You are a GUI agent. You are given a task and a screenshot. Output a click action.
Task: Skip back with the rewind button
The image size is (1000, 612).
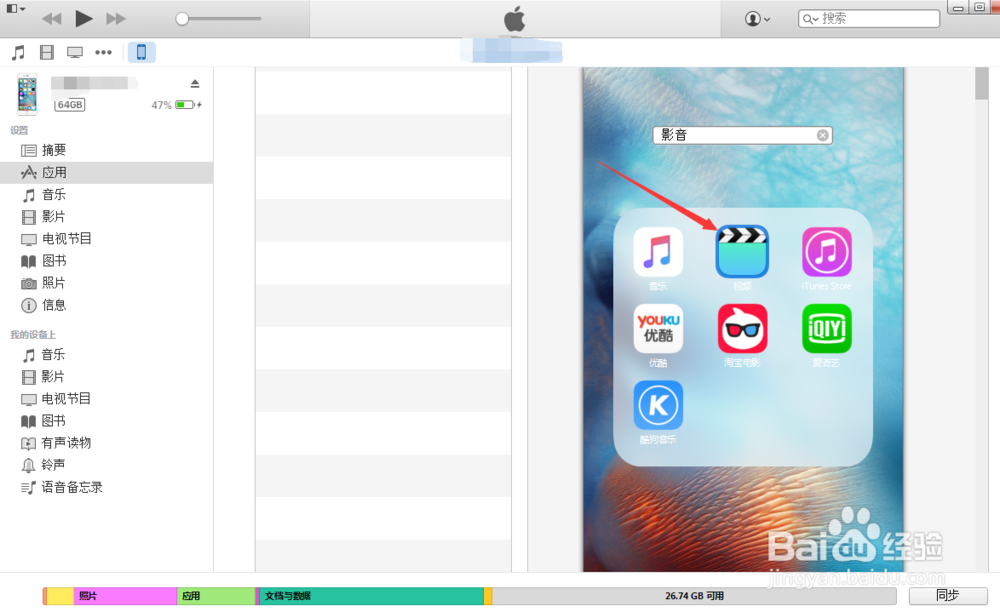point(52,19)
